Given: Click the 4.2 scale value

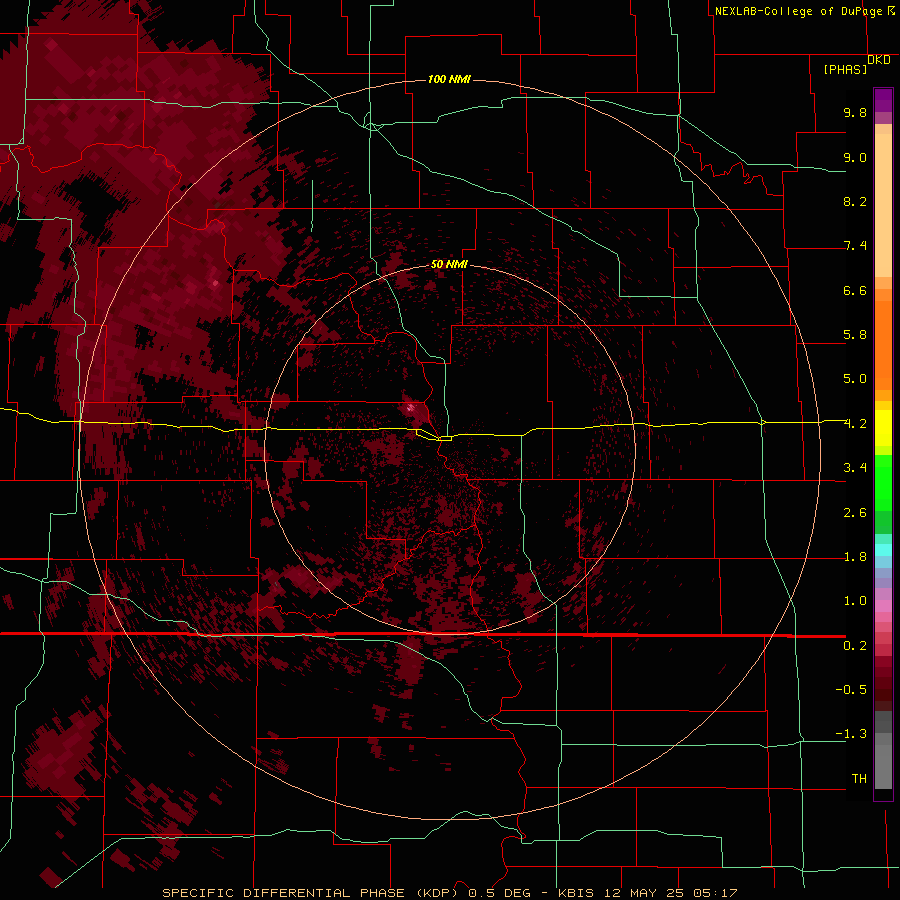Looking at the screenshot, I should pyautogui.click(x=855, y=424).
